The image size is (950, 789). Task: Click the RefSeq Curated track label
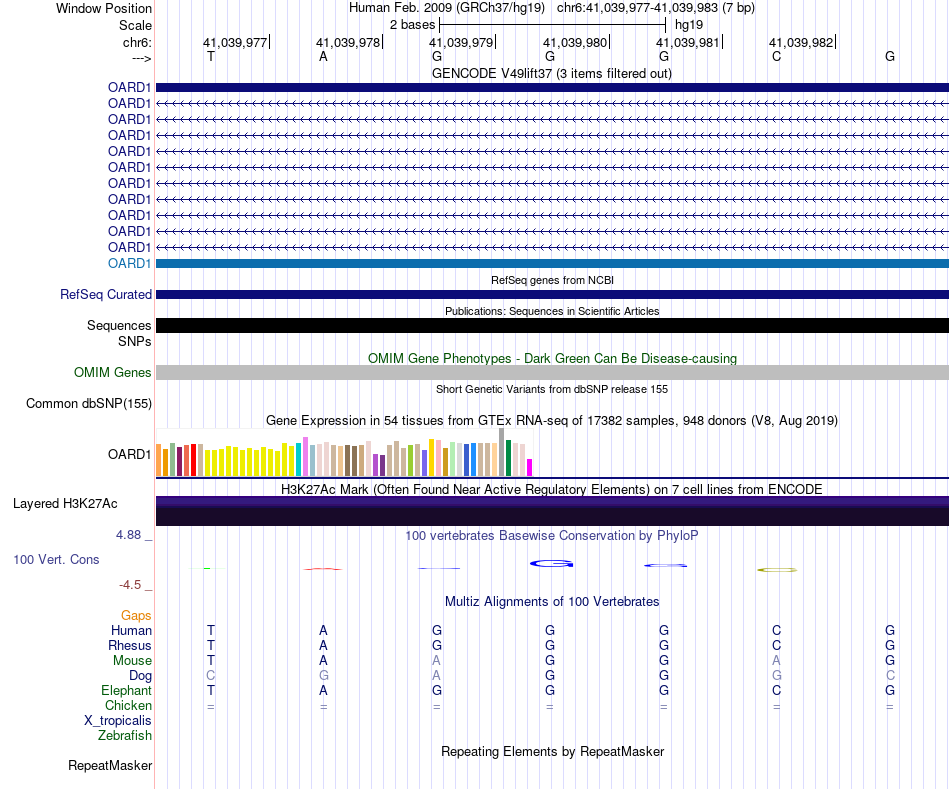(105, 295)
